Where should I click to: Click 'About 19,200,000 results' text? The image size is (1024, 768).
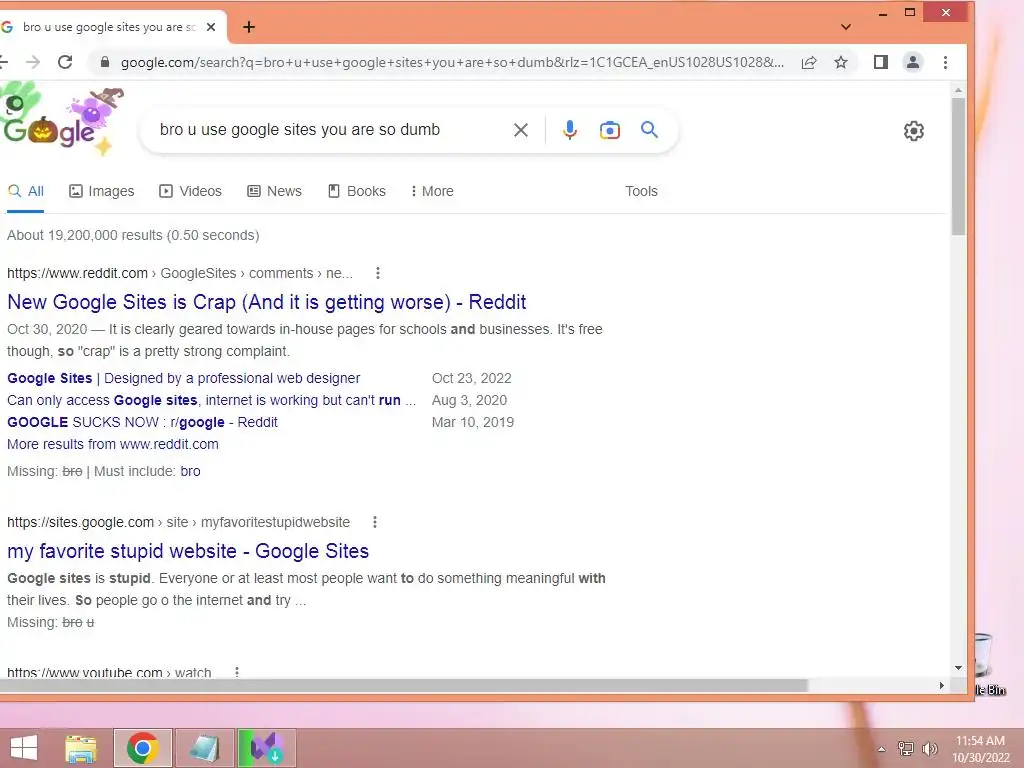coord(133,235)
